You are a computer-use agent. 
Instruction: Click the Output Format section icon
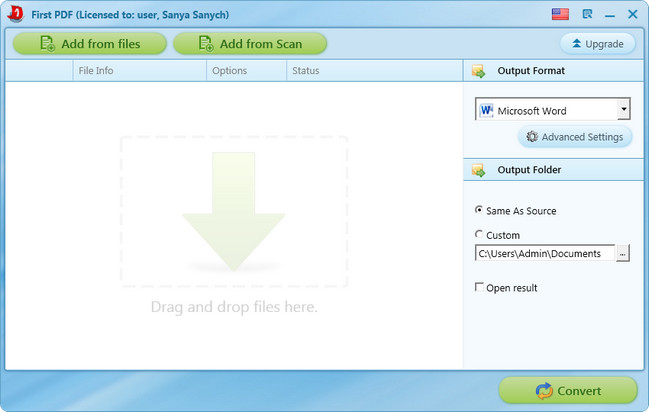478,71
